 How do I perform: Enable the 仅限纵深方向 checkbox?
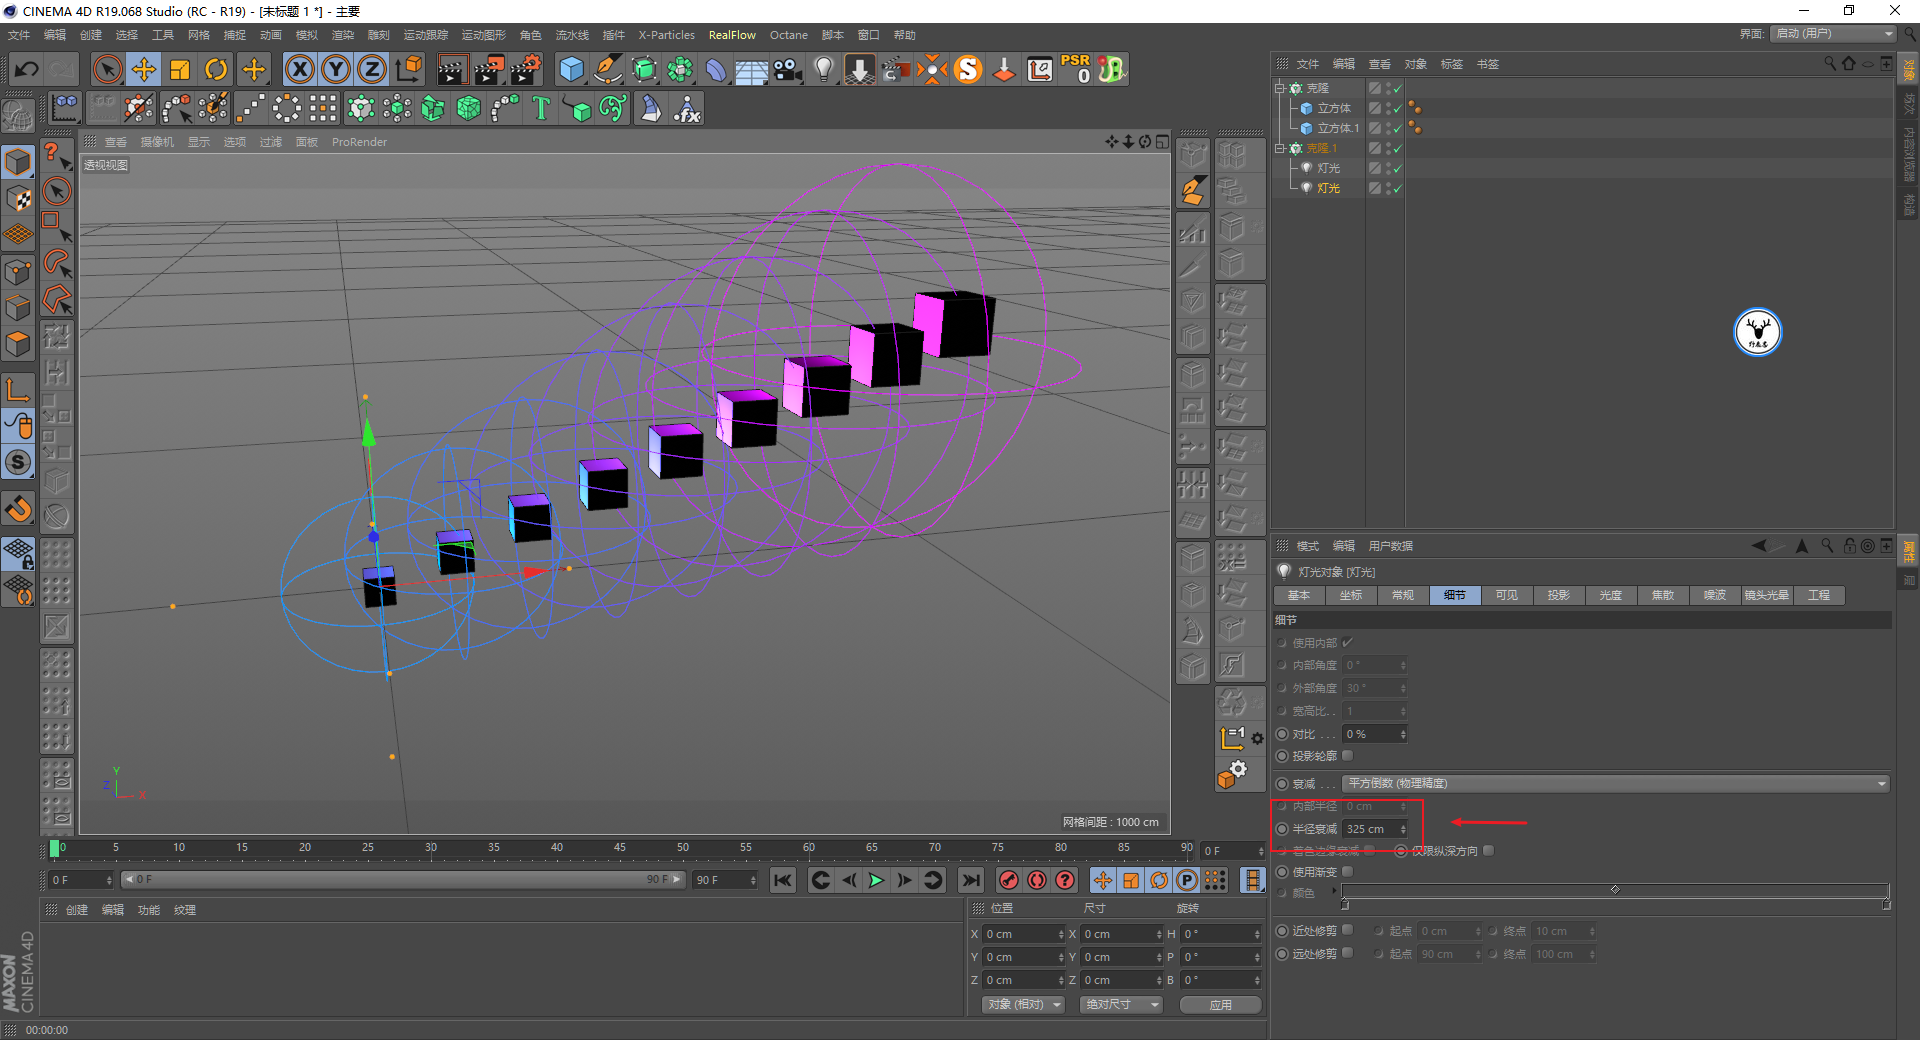[1489, 851]
